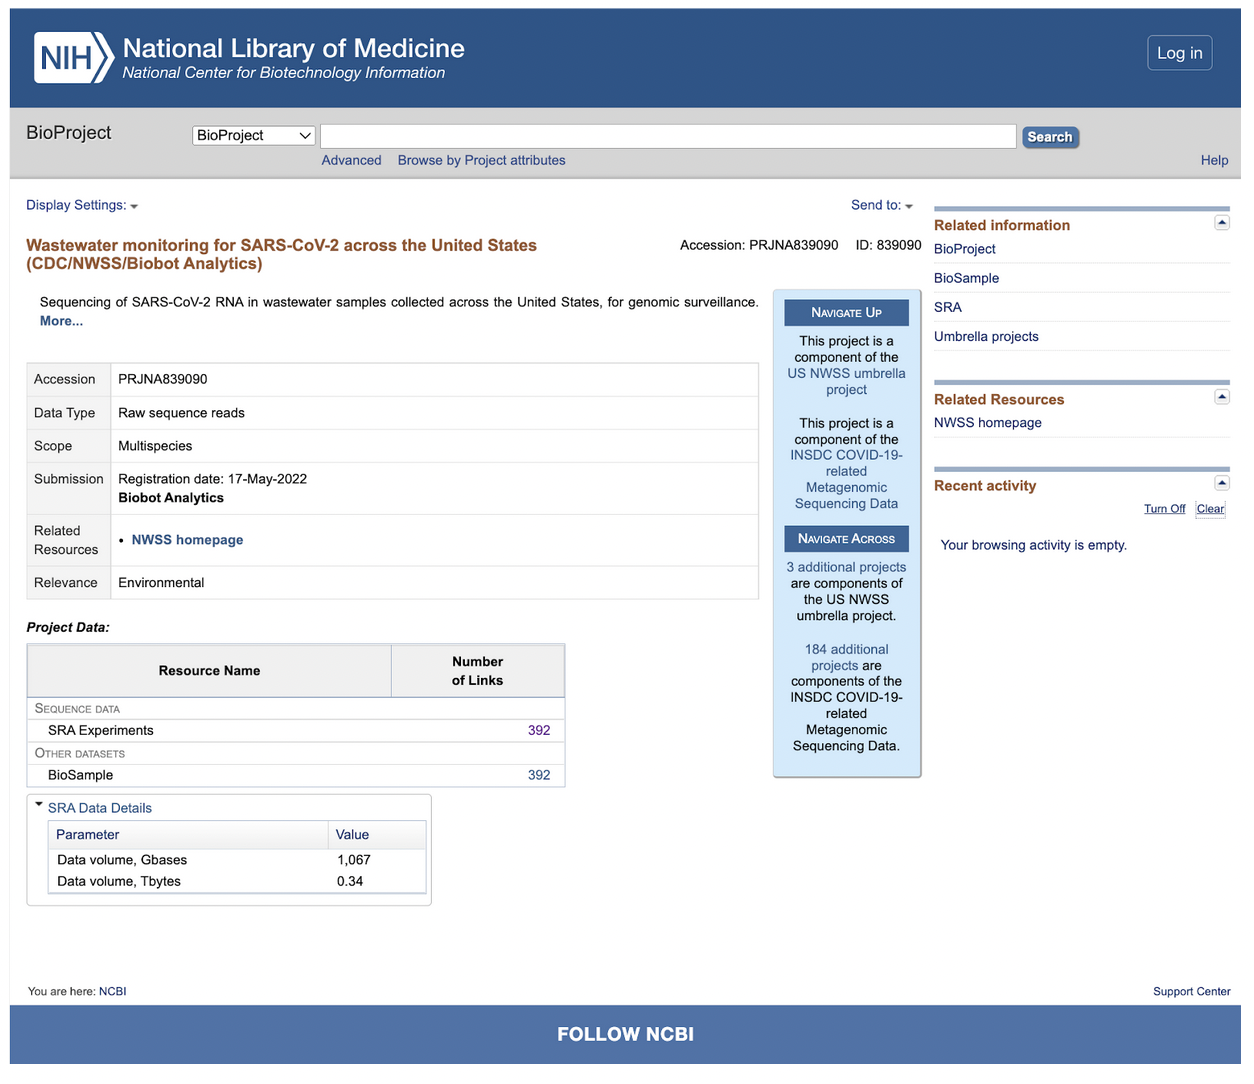The height and width of the screenshot is (1084, 1254).
Task: Click the ID: 839090 text
Action: 888,245
